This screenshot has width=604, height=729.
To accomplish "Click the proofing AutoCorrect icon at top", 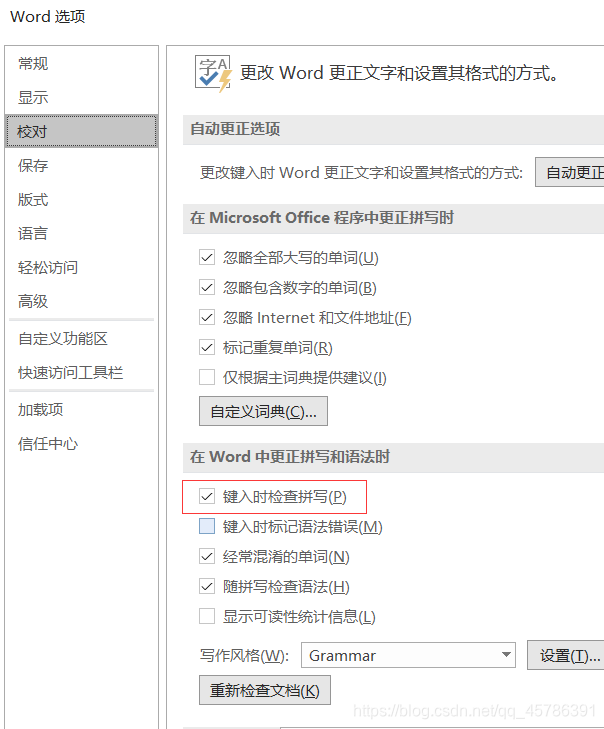I will tap(213, 74).
